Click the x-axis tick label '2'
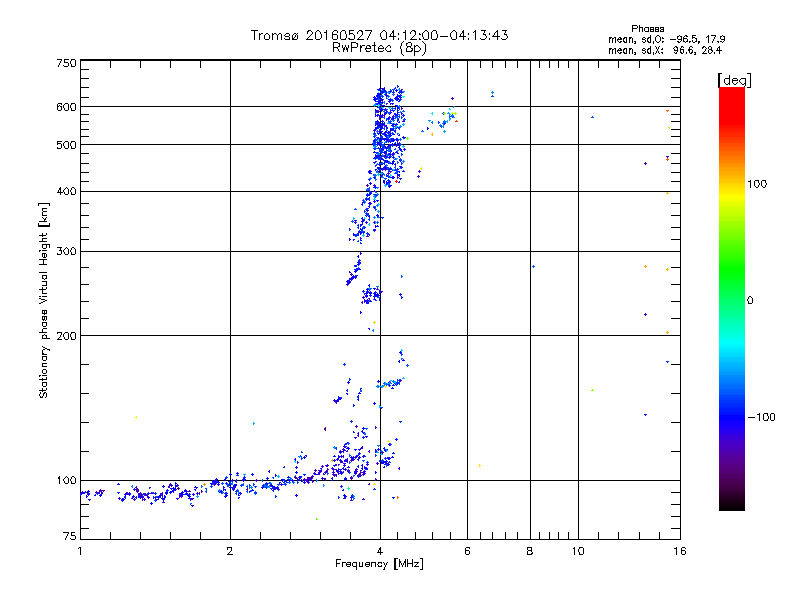This screenshot has height=600, width=800. (x=230, y=551)
